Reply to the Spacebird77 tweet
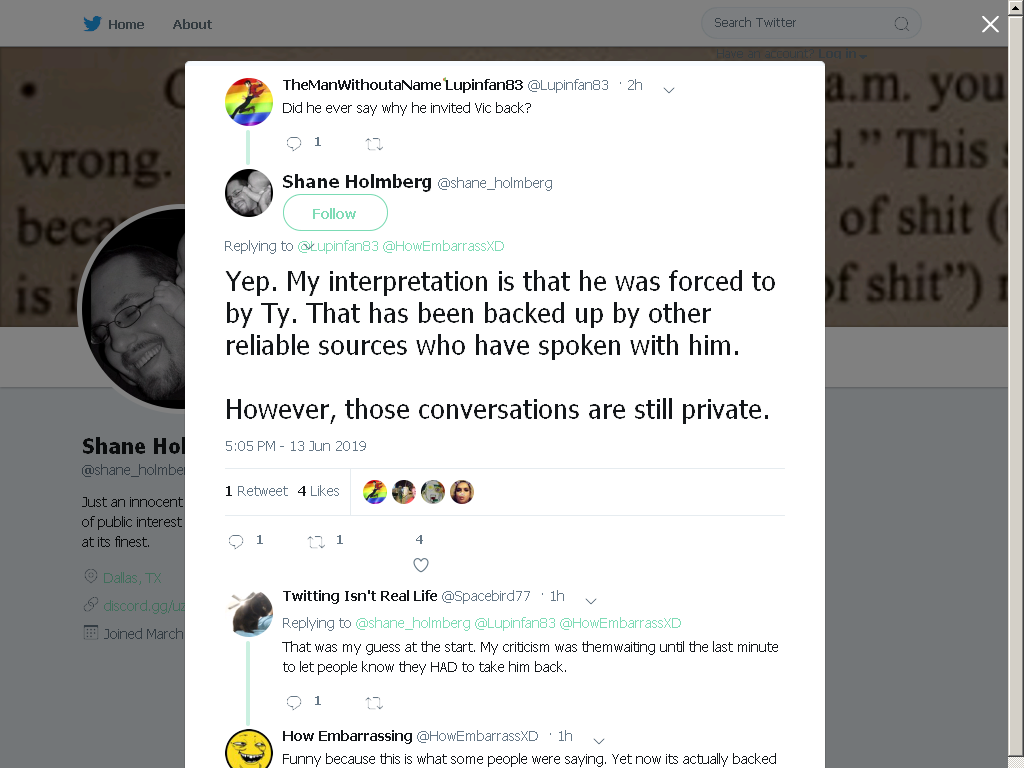 pos(294,702)
